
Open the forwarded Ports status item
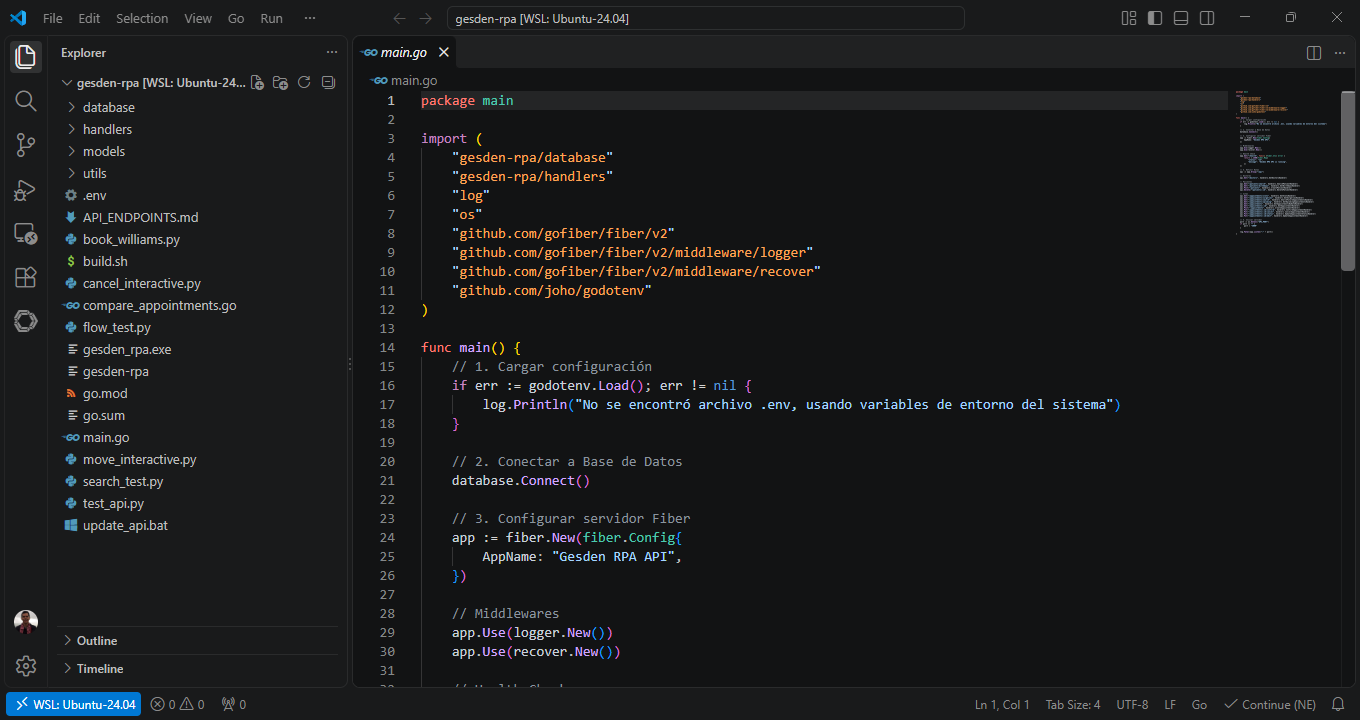(233, 705)
